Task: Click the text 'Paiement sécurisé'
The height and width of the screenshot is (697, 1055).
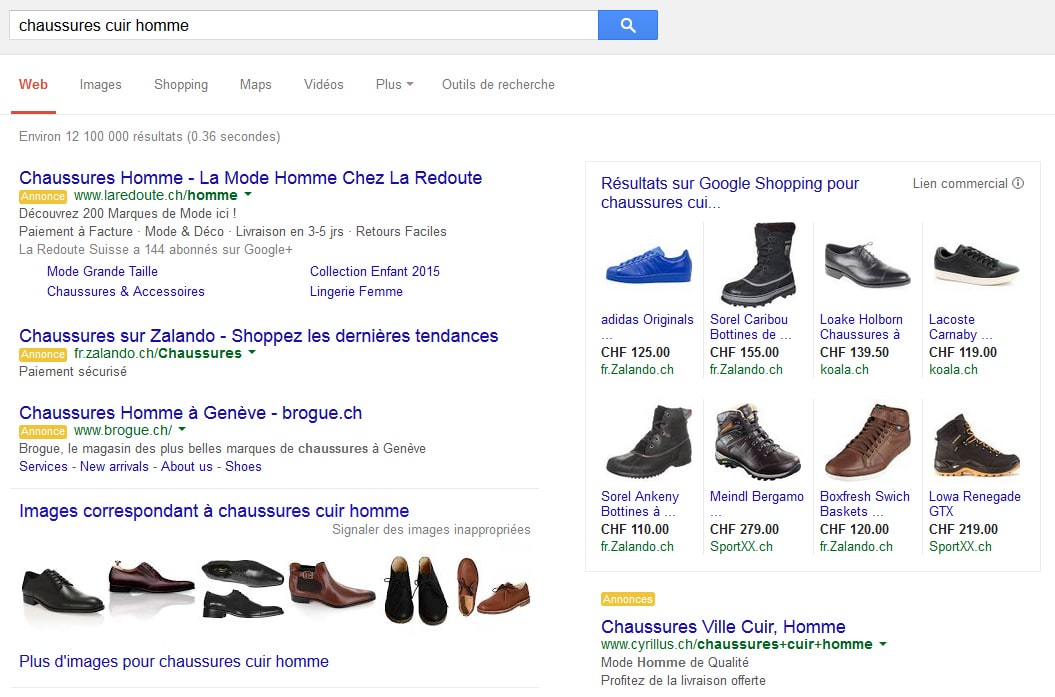Action: [x=73, y=371]
